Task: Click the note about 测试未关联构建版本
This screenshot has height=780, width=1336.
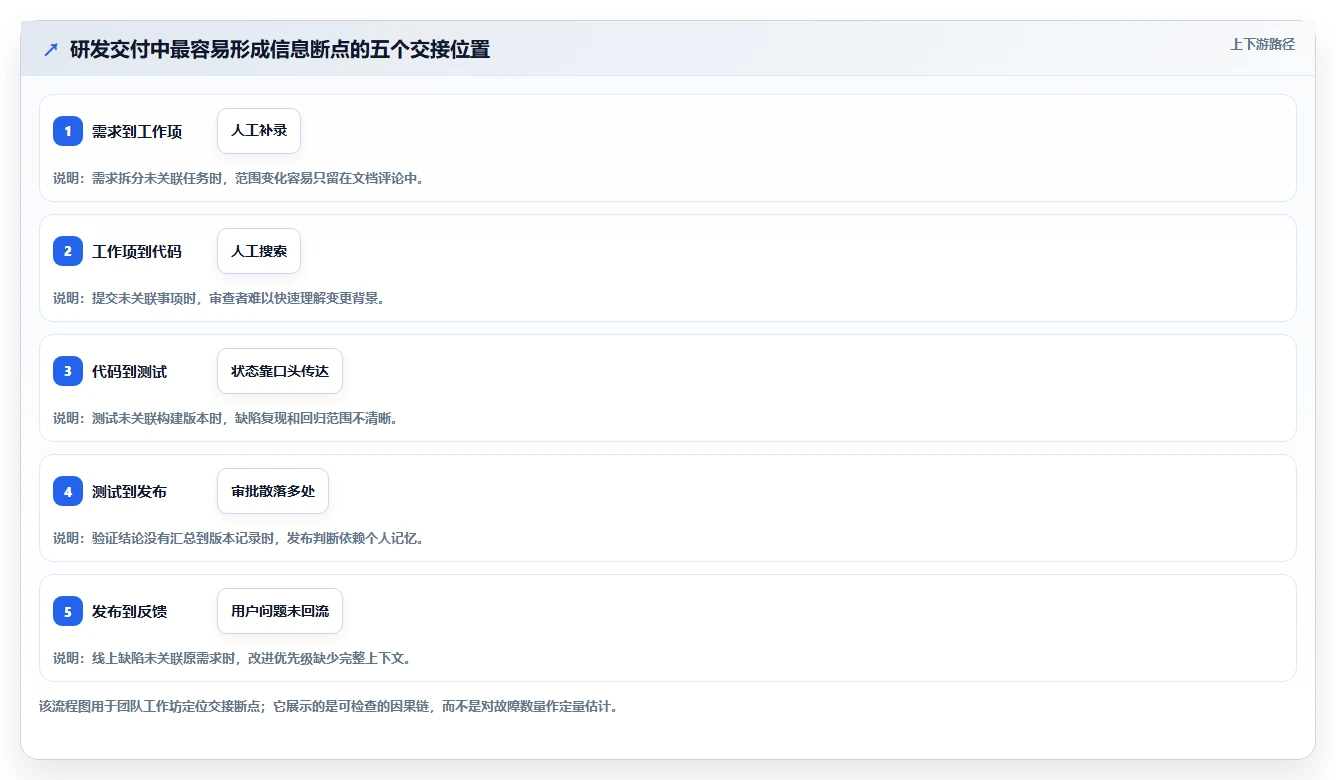Action: point(226,418)
